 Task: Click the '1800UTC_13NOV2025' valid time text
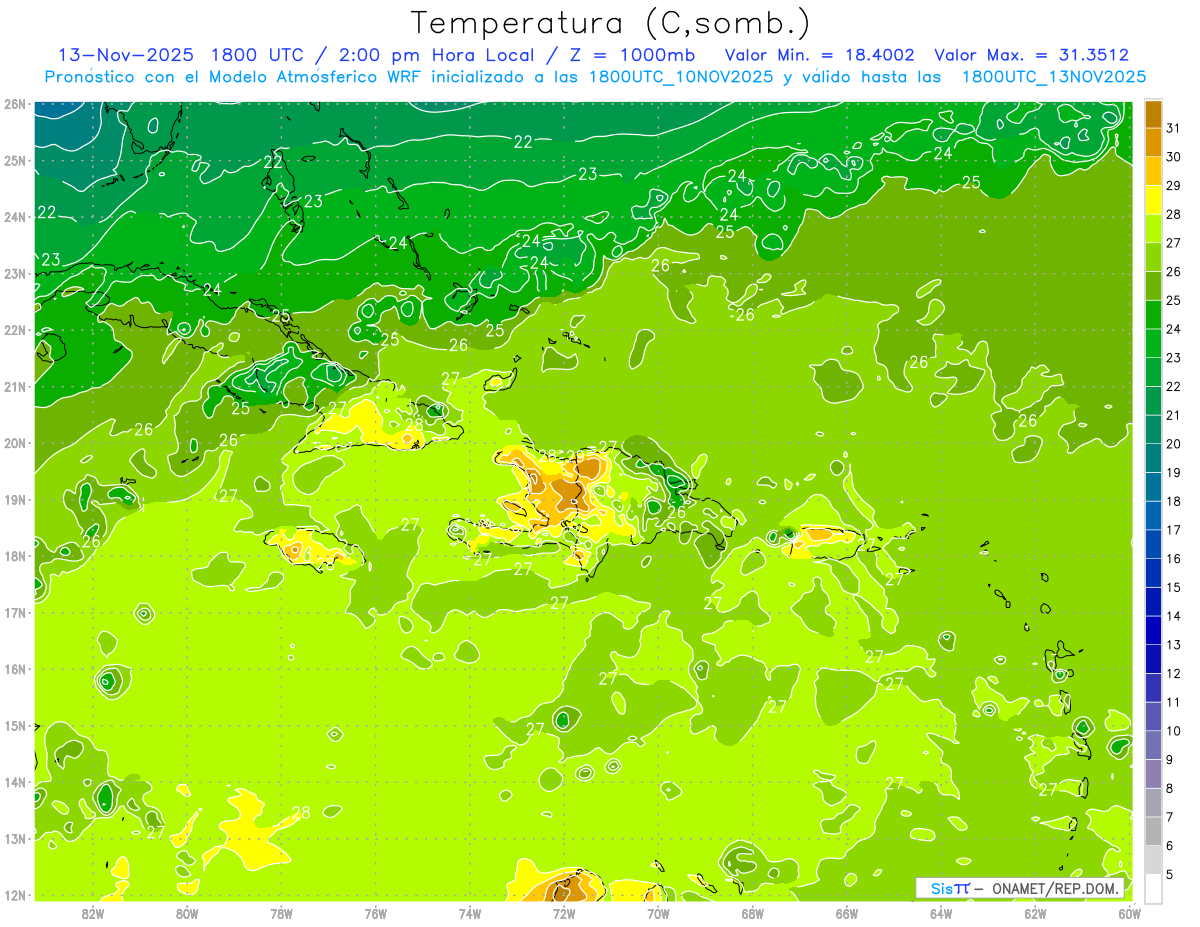pyautogui.click(x=1054, y=77)
